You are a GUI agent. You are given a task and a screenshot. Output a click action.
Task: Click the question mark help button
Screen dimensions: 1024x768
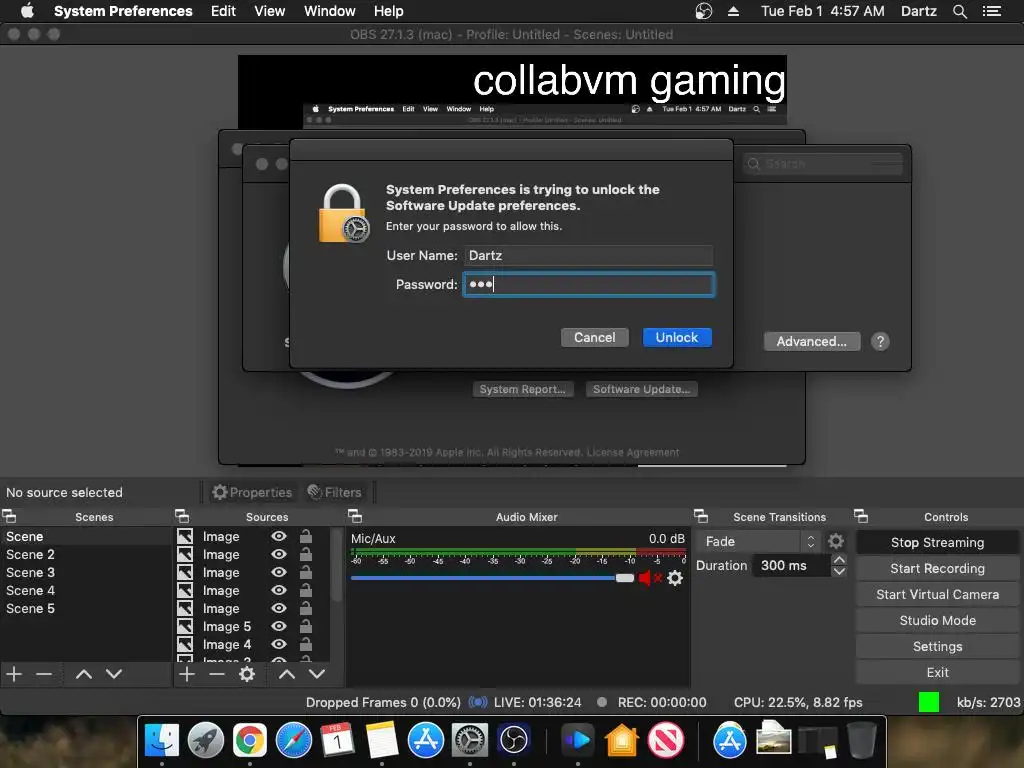click(880, 342)
